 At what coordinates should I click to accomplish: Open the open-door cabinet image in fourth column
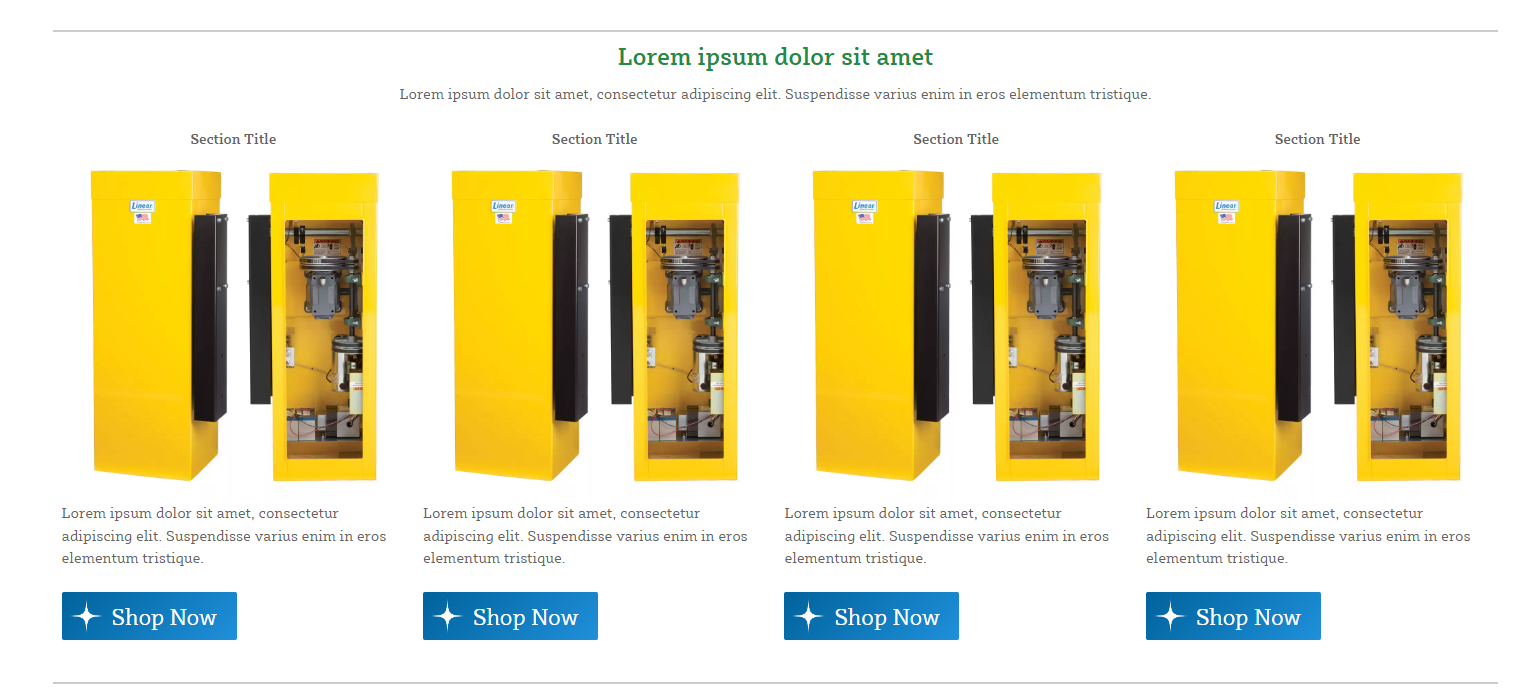coord(1398,326)
